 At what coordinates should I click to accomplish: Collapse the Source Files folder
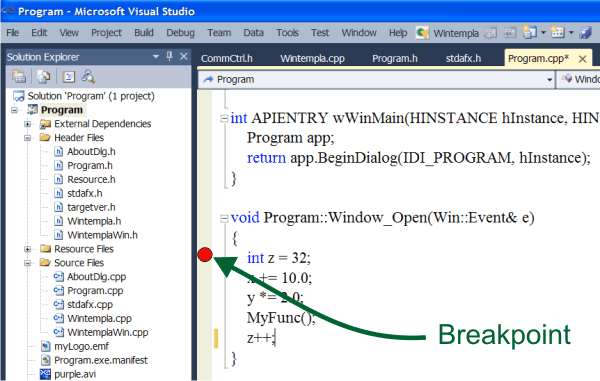(x=28, y=263)
